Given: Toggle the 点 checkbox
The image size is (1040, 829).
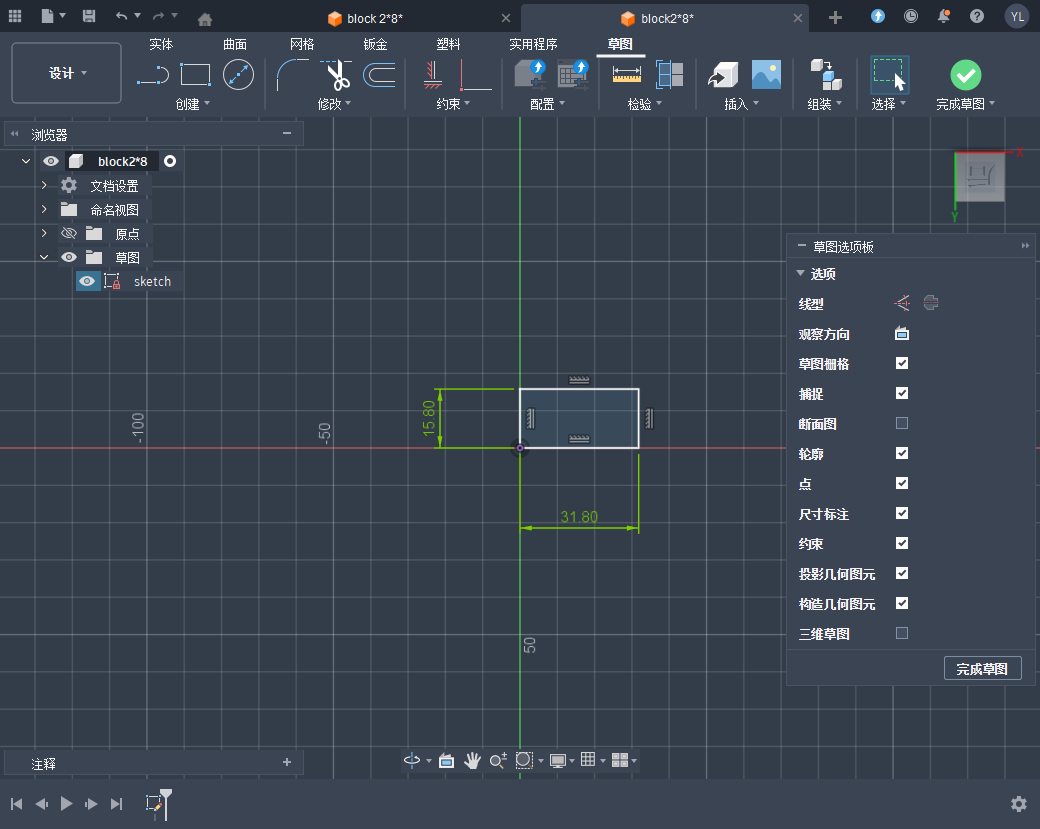Looking at the screenshot, I should tap(902, 483).
